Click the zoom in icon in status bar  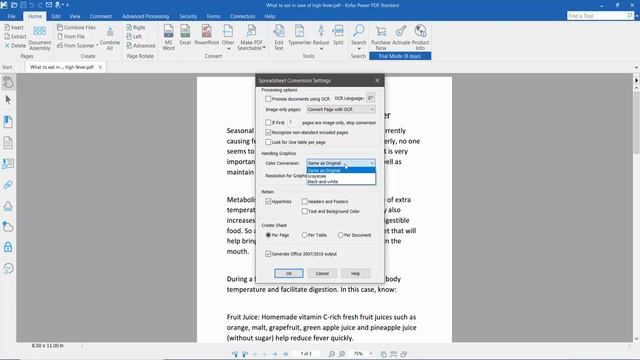click(342, 354)
